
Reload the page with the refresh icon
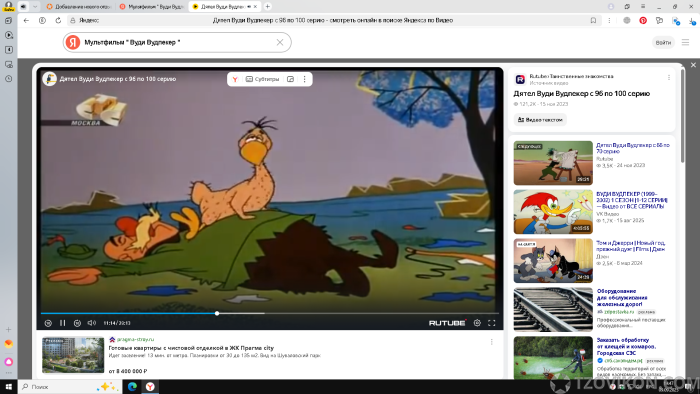(x=58, y=21)
